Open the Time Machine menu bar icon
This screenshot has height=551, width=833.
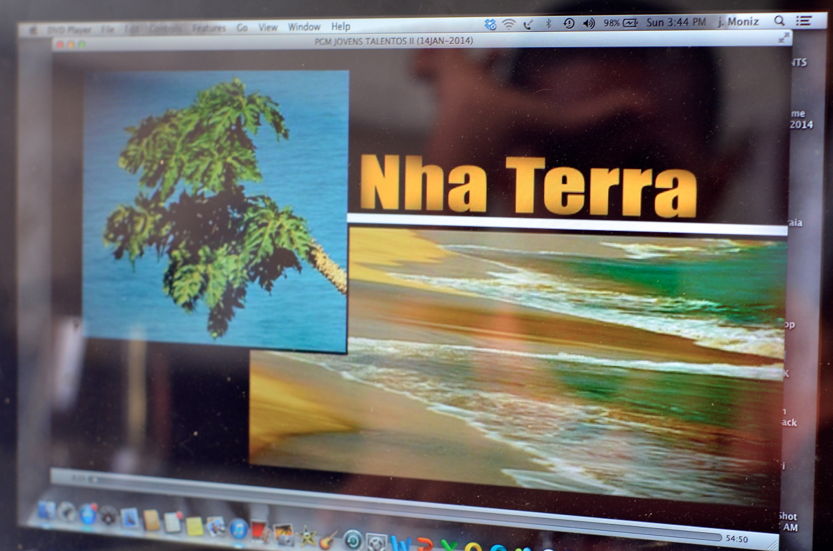tap(568, 23)
